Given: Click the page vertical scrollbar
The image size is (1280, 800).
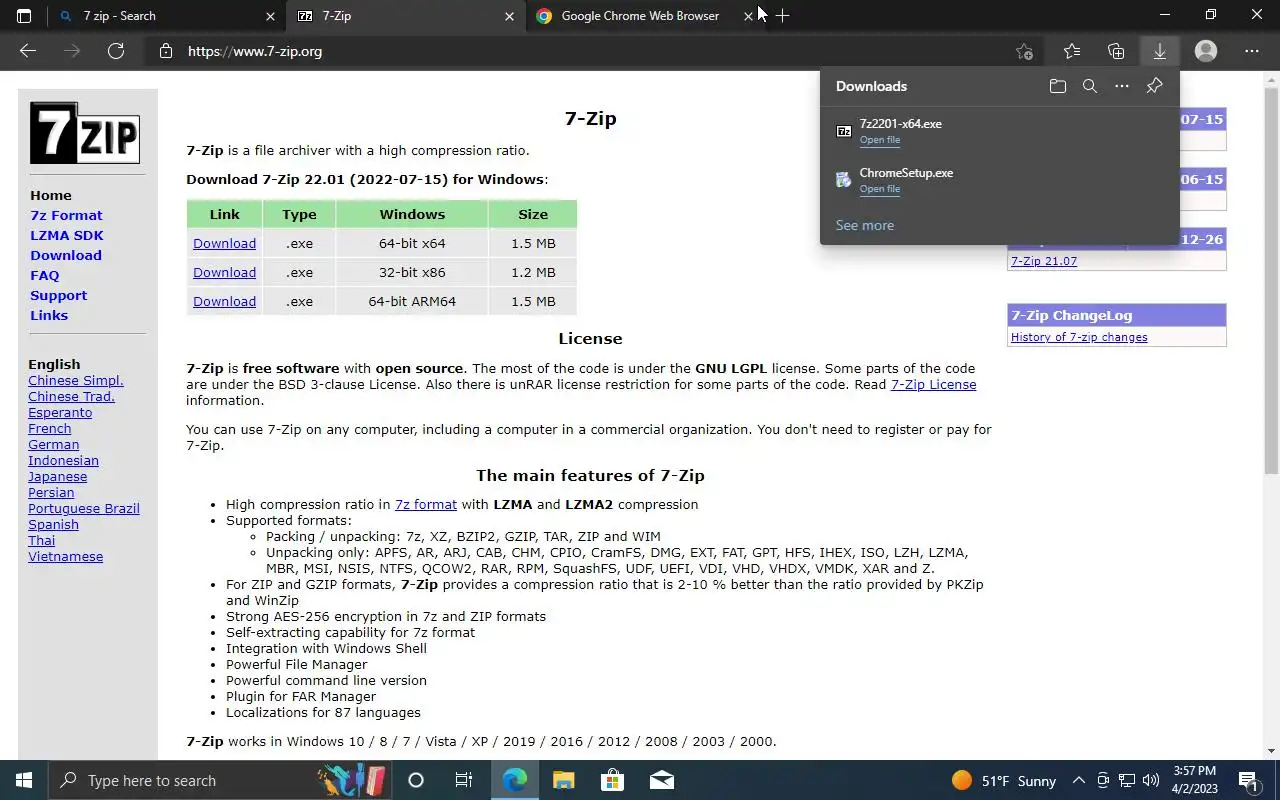Looking at the screenshot, I should point(1271,280).
